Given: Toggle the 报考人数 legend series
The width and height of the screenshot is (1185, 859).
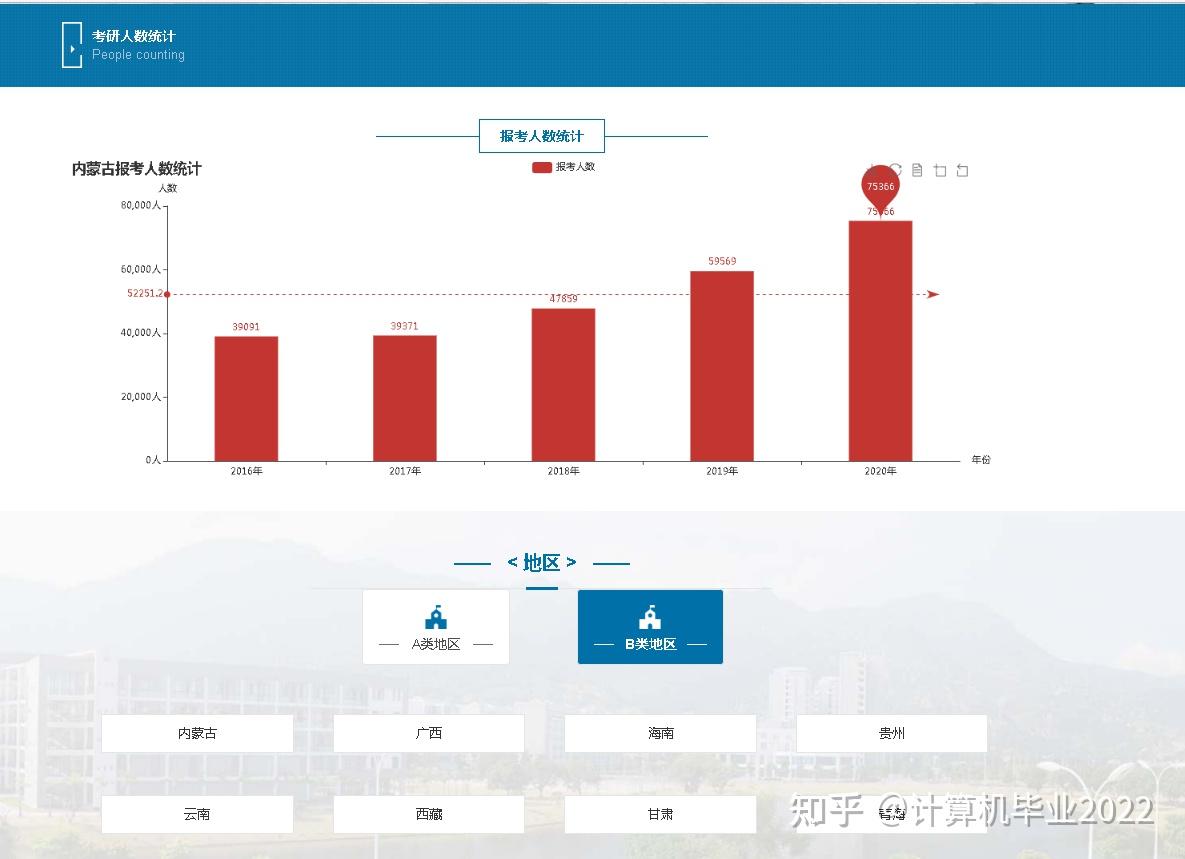Looking at the screenshot, I should pyautogui.click(x=564, y=167).
